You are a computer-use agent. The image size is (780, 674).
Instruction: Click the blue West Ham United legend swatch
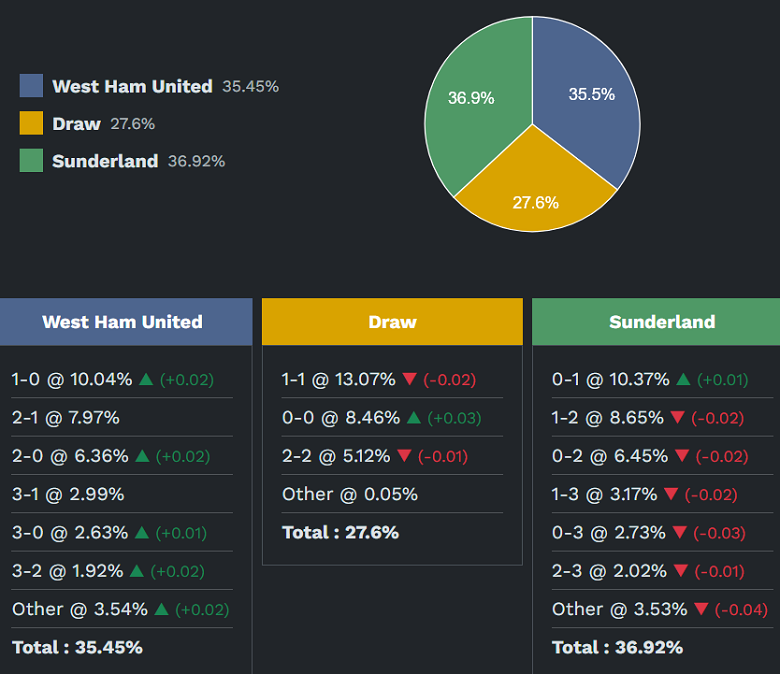31,86
